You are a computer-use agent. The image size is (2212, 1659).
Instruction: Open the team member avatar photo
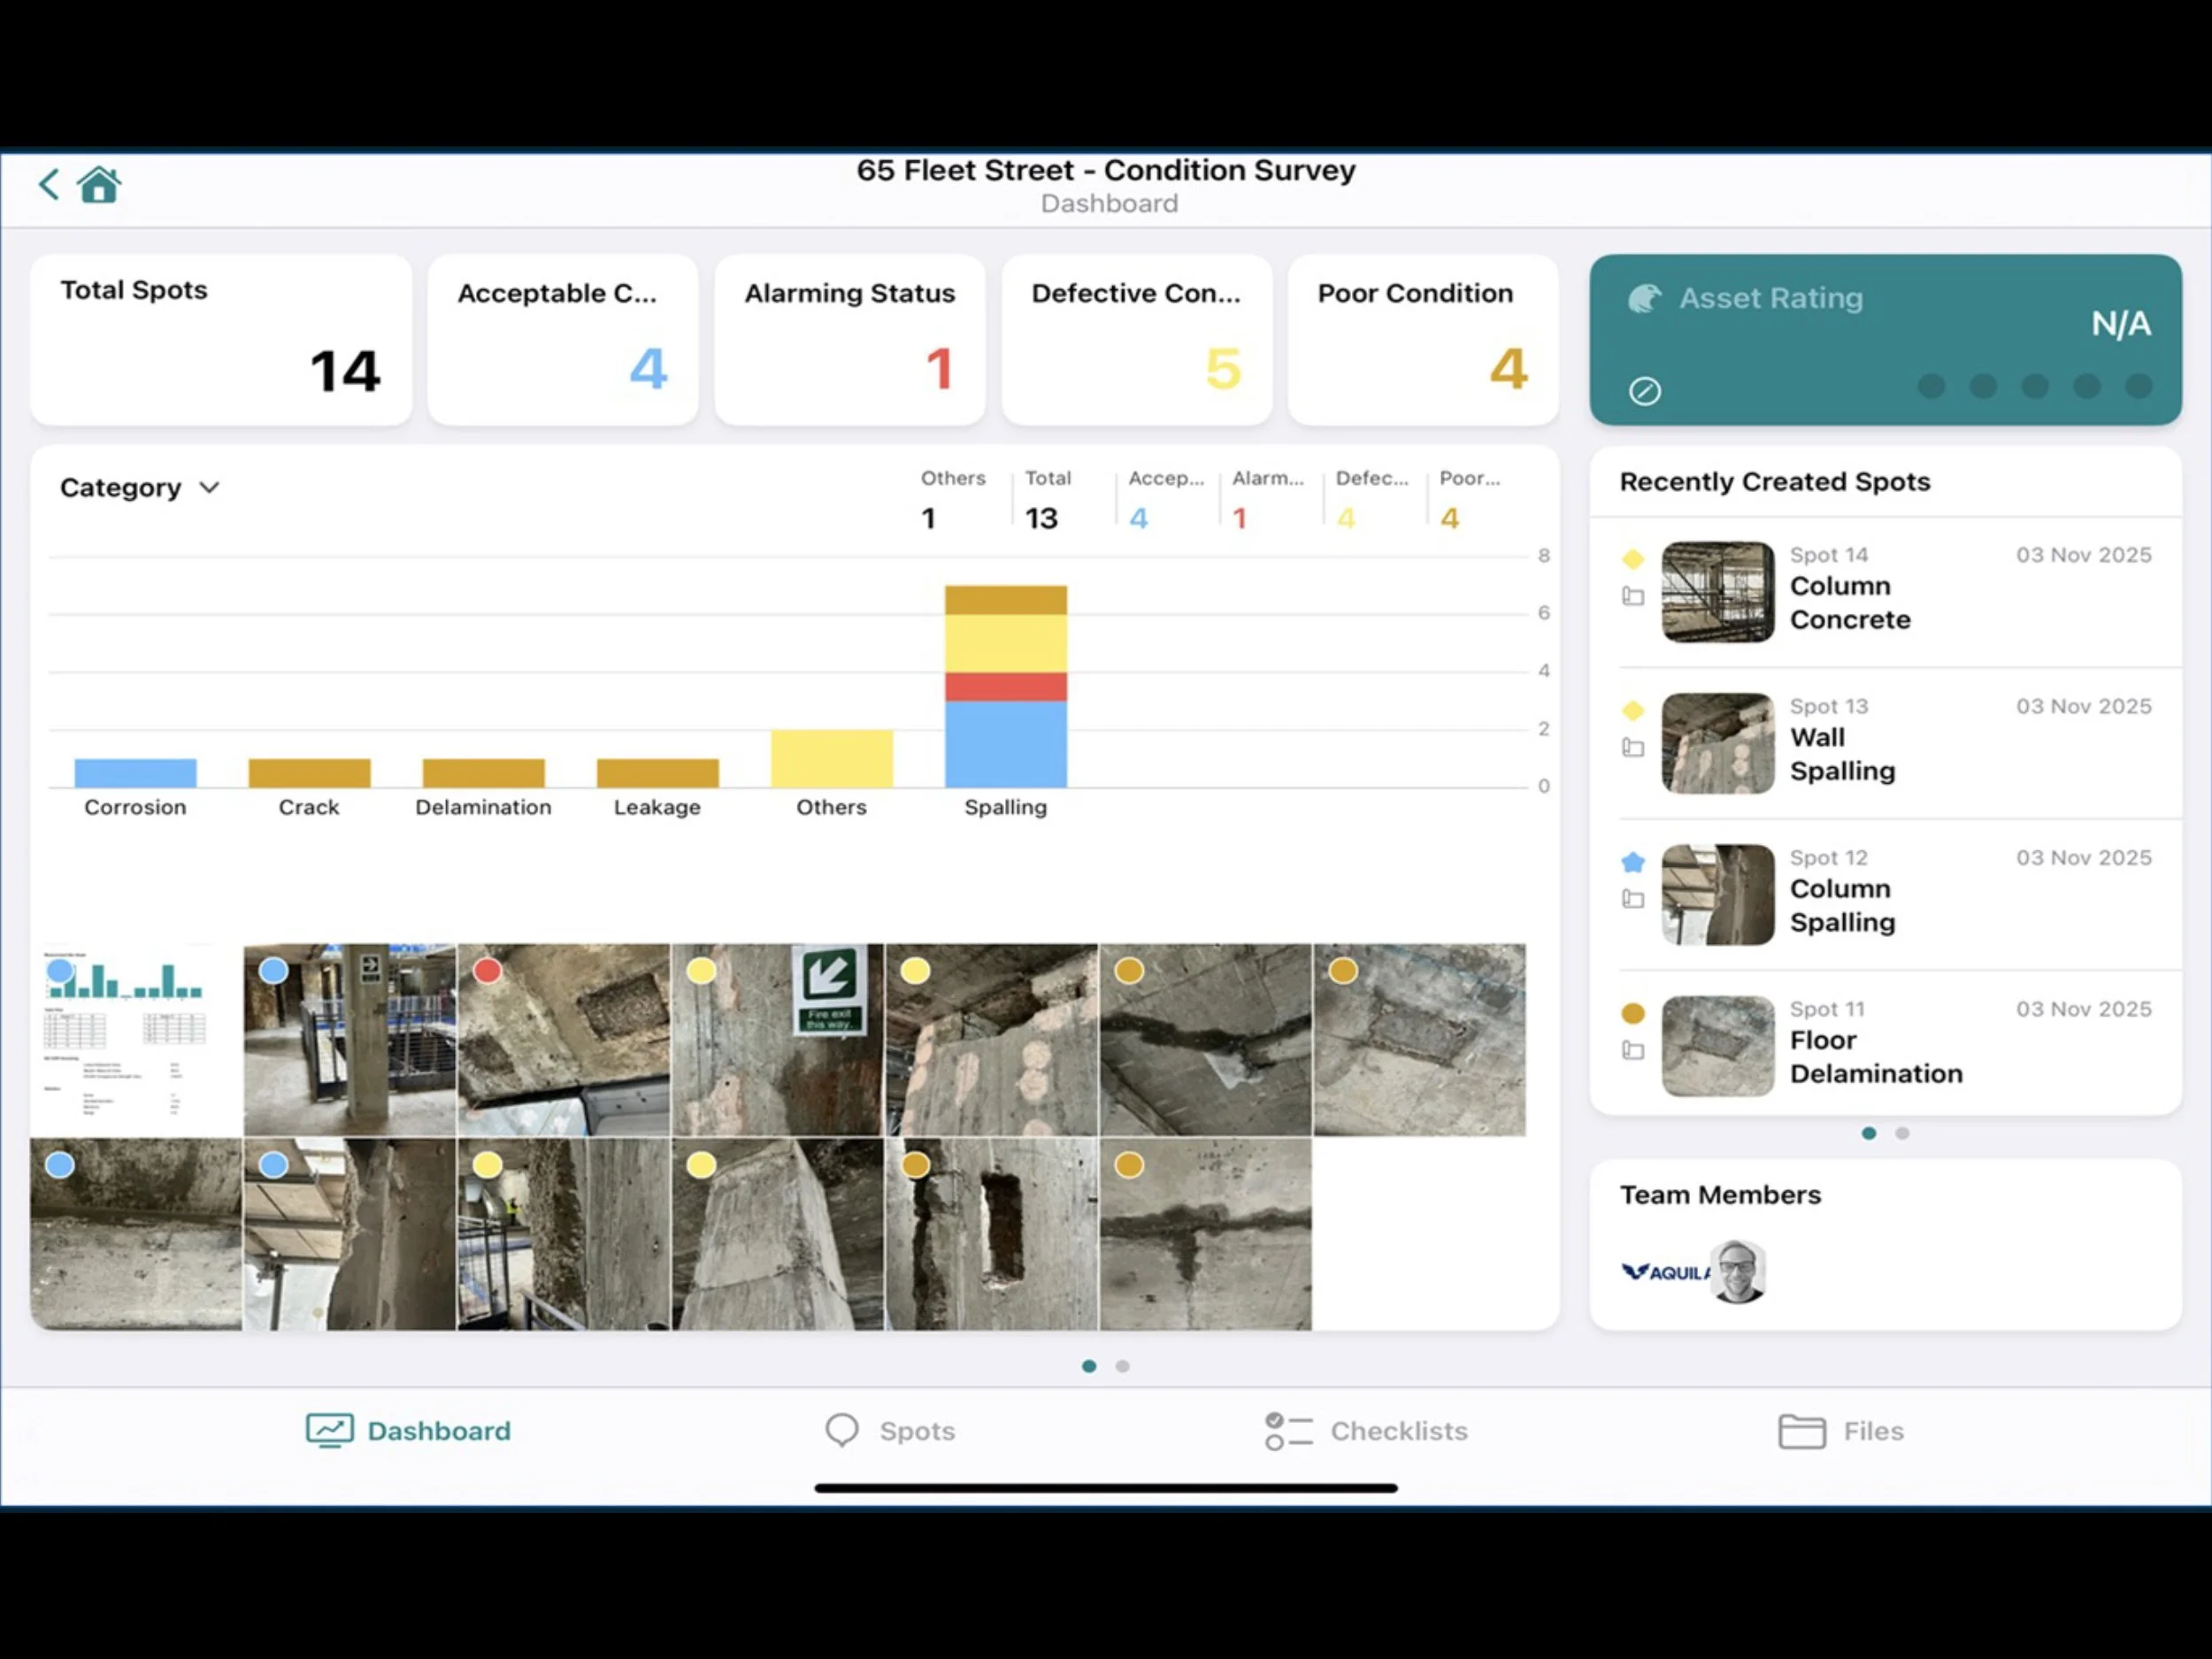[1738, 1272]
